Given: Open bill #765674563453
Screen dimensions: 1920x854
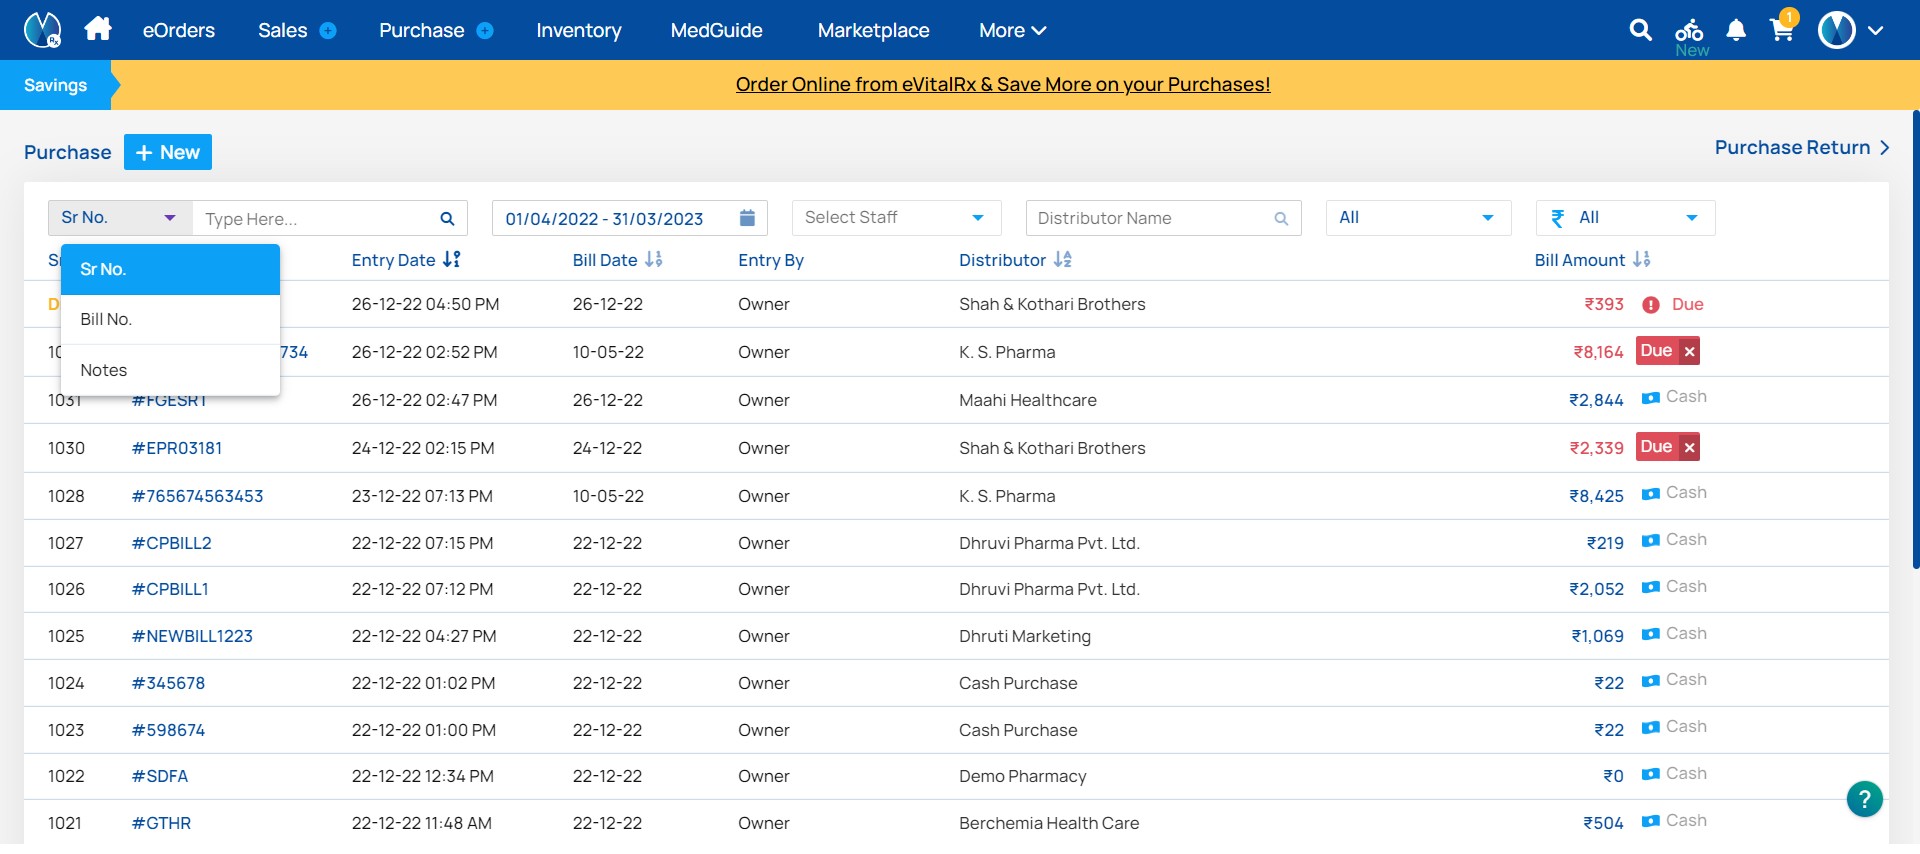Looking at the screenshot, I should click(198, 496).
